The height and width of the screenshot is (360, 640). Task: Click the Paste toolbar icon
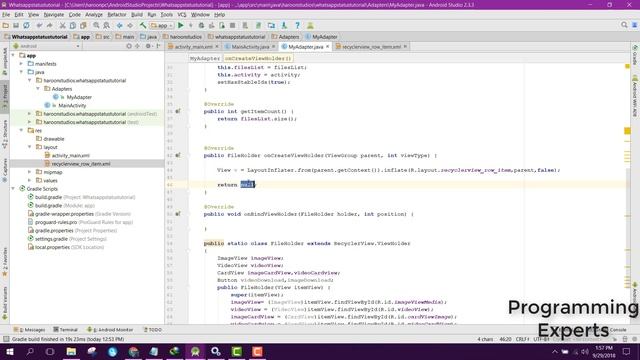pos(83,25)
